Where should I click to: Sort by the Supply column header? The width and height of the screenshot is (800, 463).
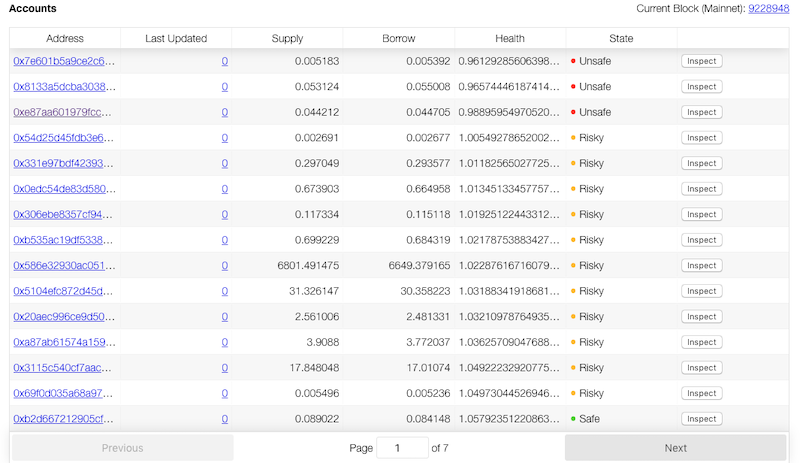287,38
